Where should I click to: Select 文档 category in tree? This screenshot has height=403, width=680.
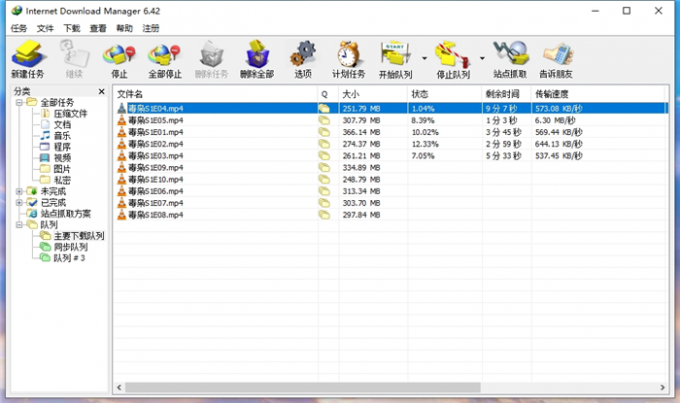pyautogui.click(x=62, y=125)
